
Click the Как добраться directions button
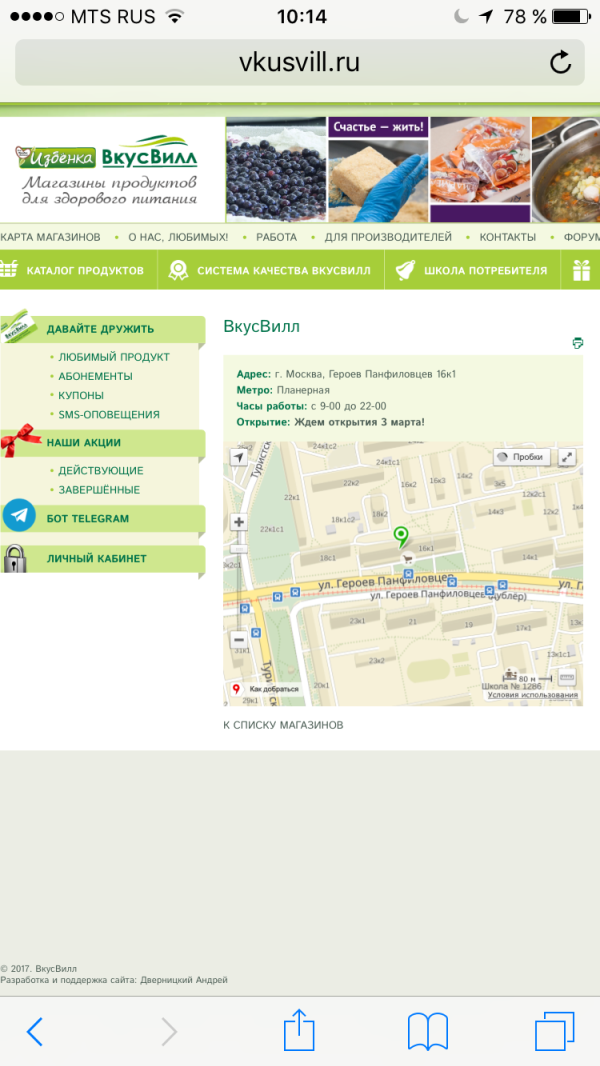pyautogui.click(x=267, y=689)
